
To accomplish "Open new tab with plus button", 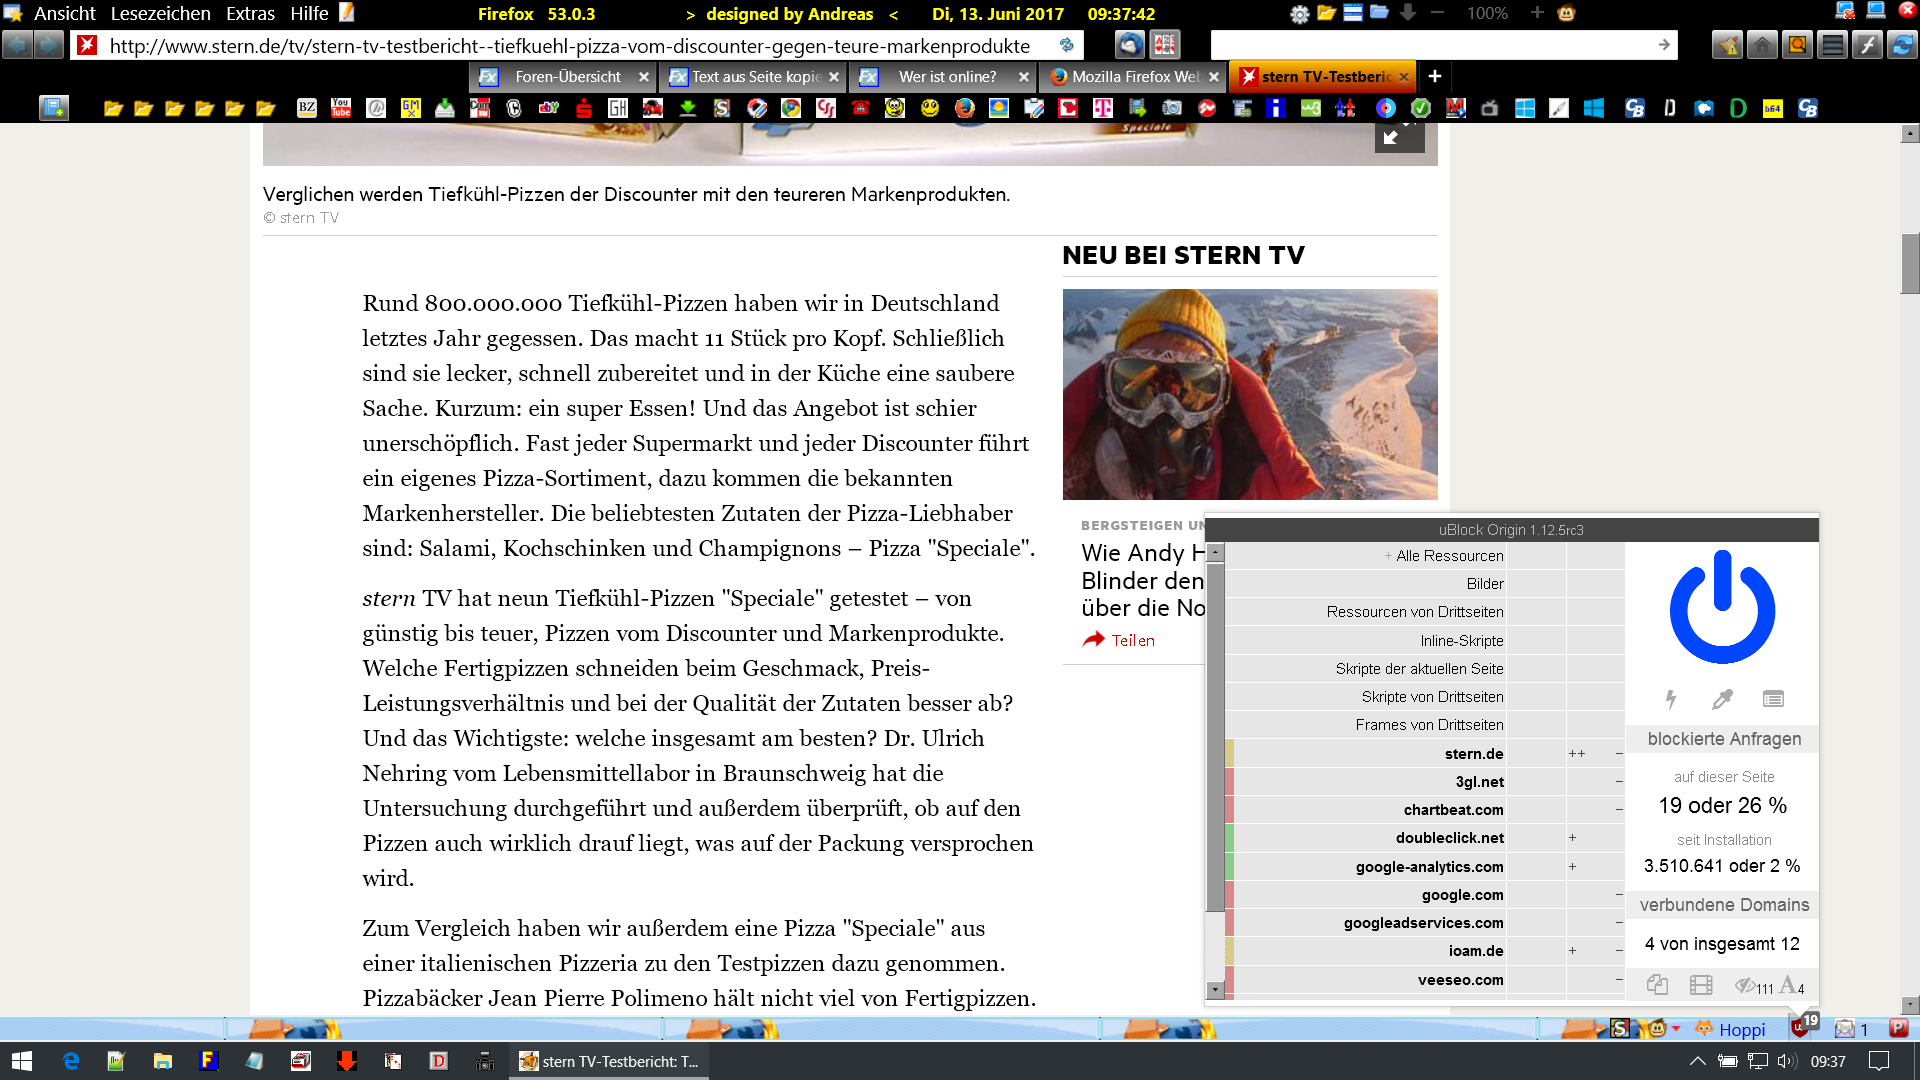I will [1434, 76].
